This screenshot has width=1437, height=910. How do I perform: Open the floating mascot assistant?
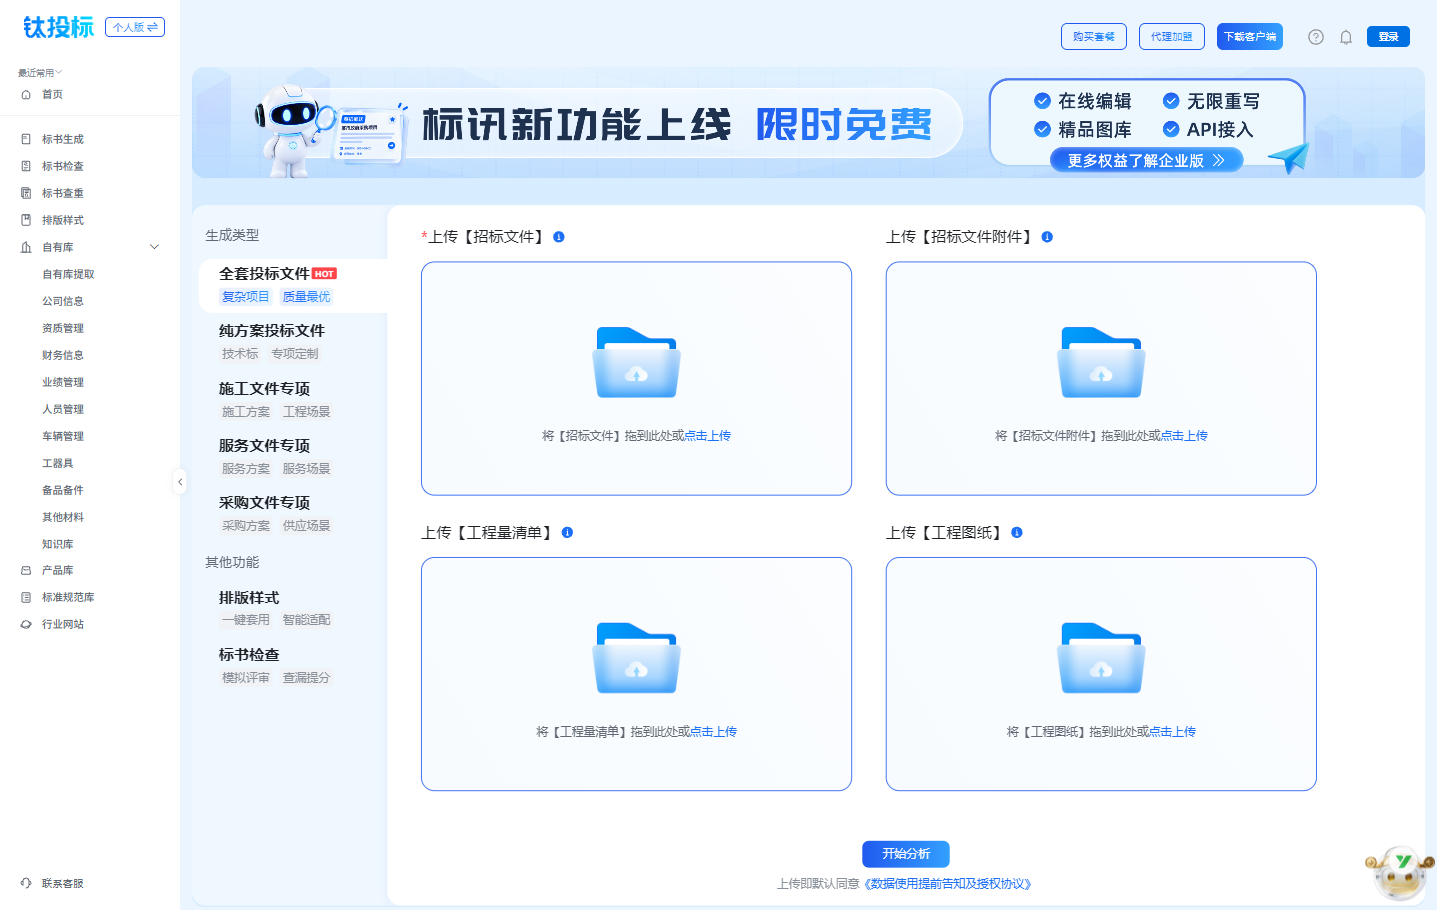pyautogui.click(x=1400, y=871)
